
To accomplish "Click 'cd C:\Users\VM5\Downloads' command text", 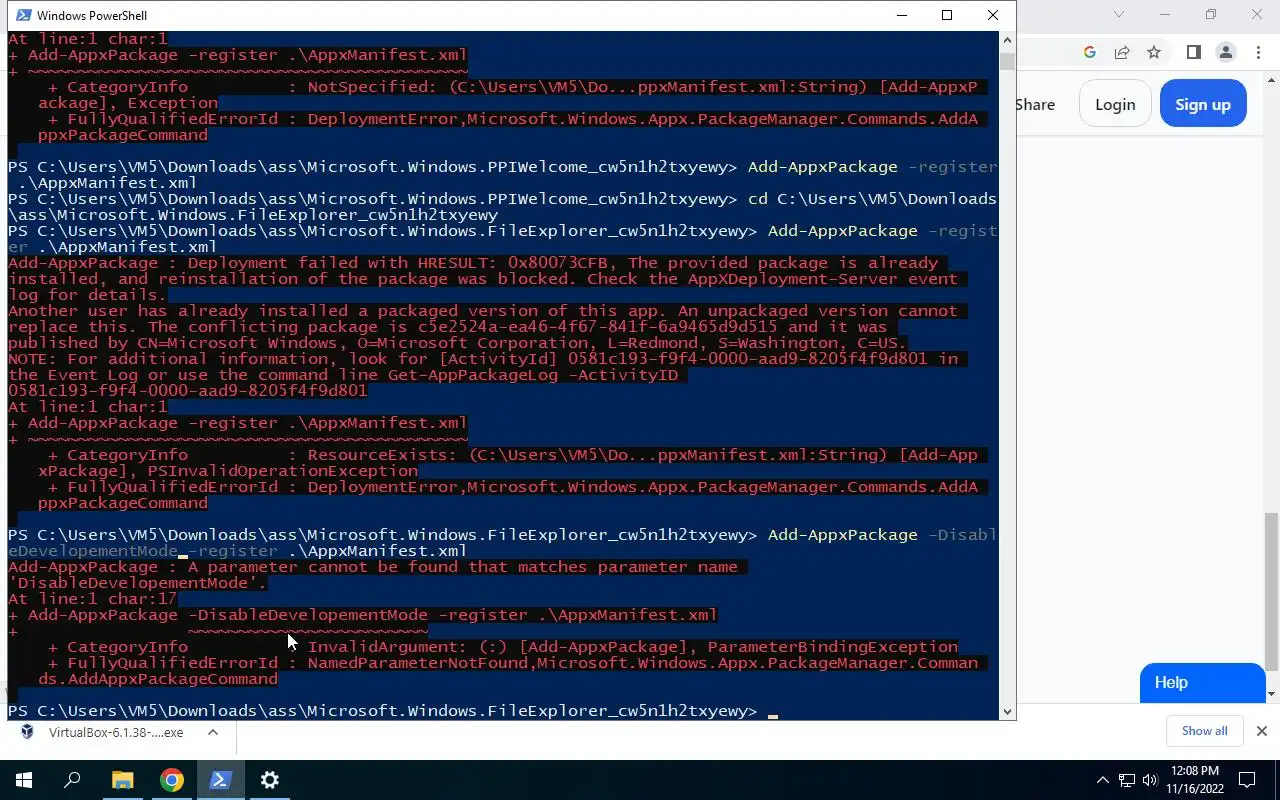I will click(x=872, y=199).
